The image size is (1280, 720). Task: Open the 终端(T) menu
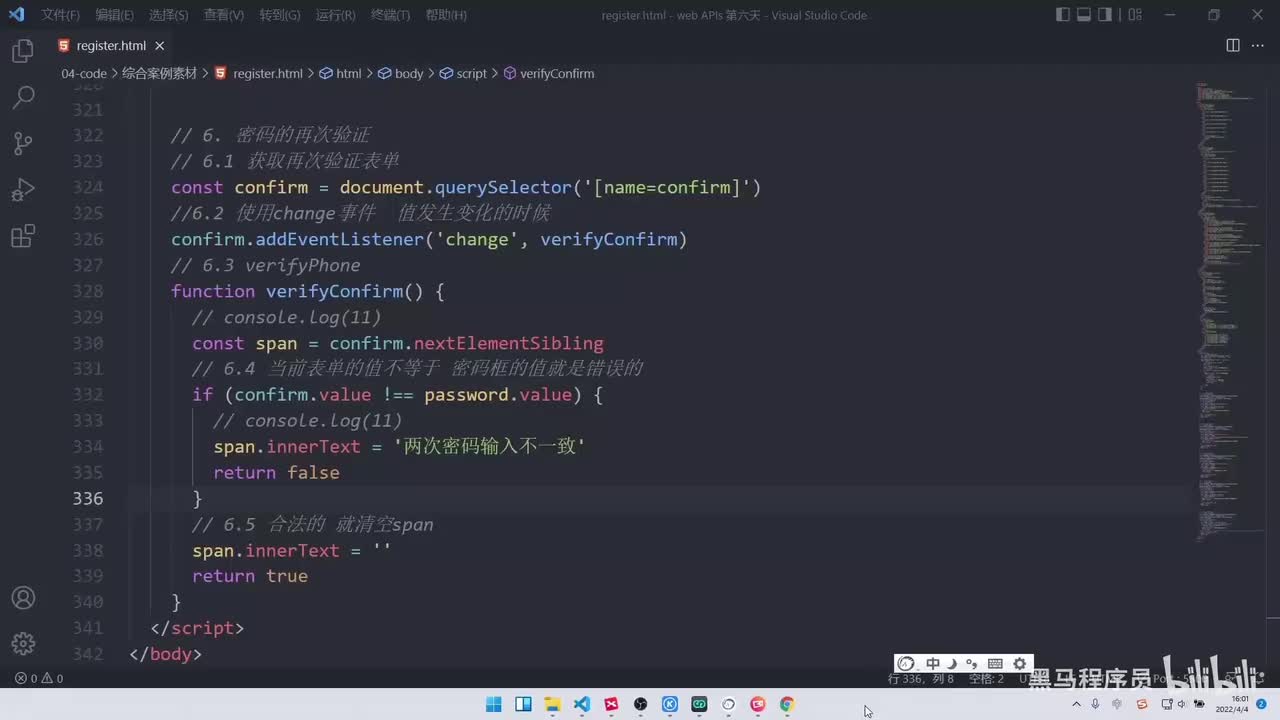pos(390,15)
